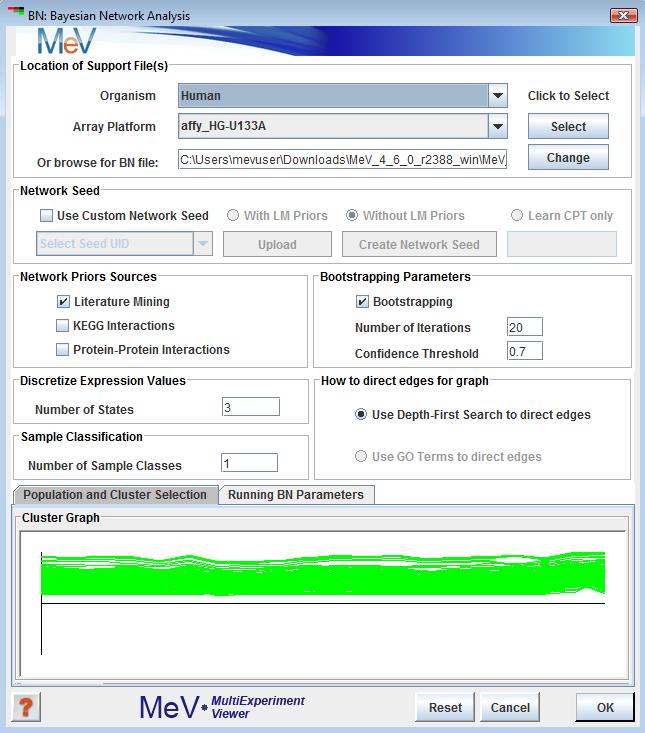Open Population and Cluster Selection tab
Viewport: 645px width, 733px height.
click(x=115, y=494)
